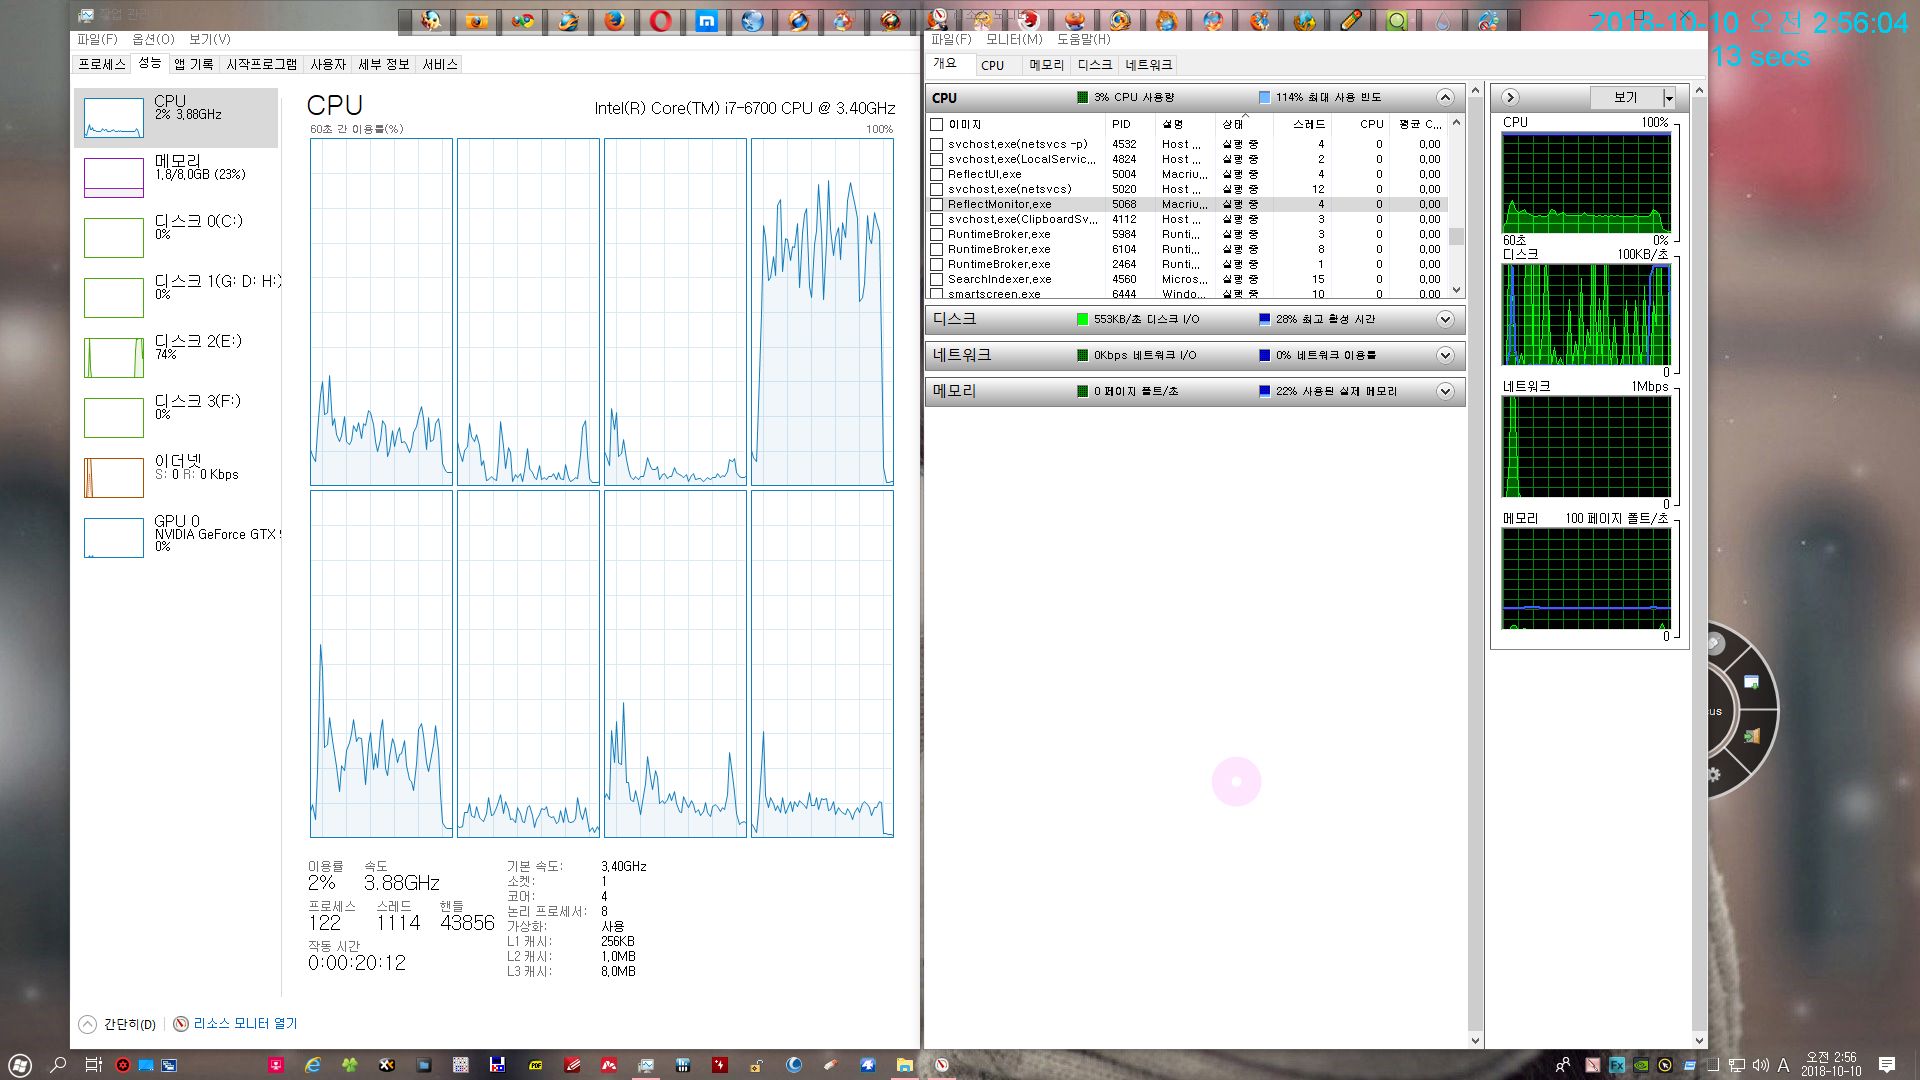Open the 파일(F) menu in Task Manager

(x=97, y=39)
